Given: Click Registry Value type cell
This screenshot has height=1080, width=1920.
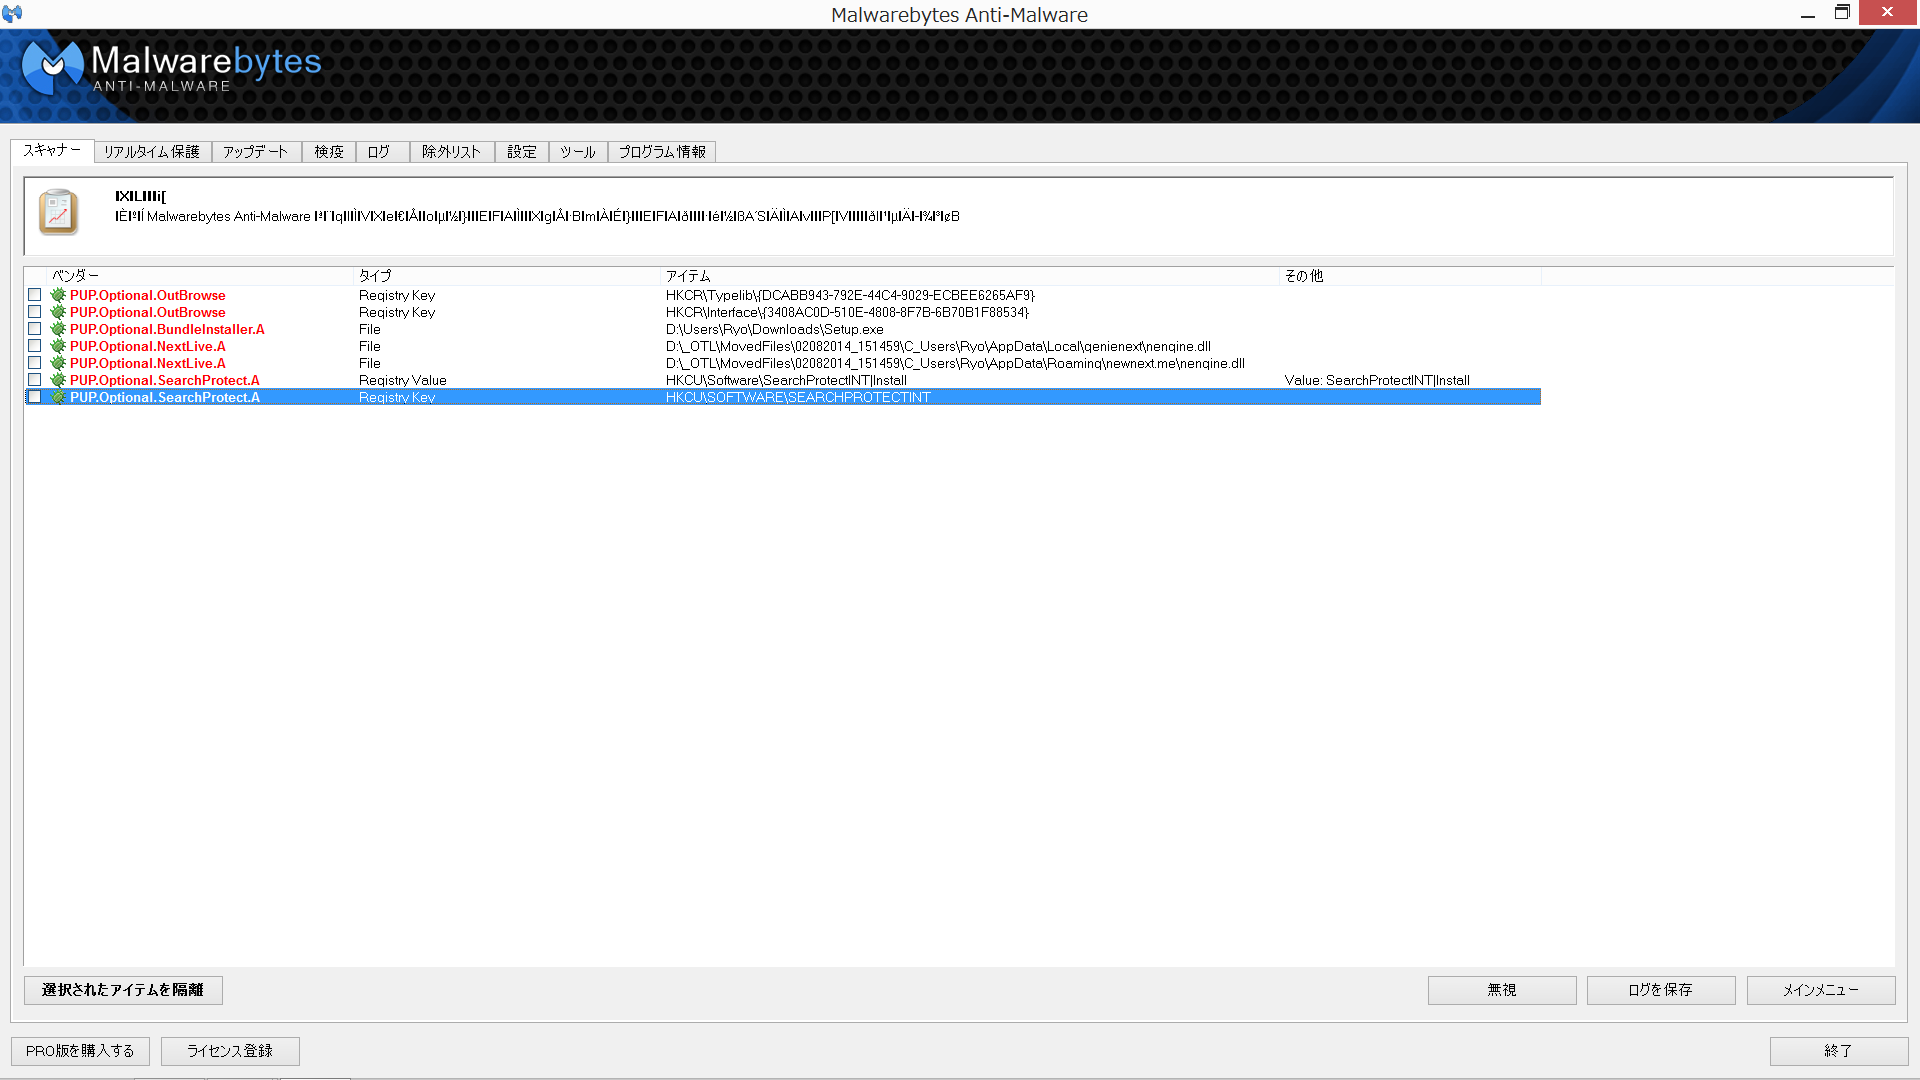Looking at the screenshot, I should (403, 380).
